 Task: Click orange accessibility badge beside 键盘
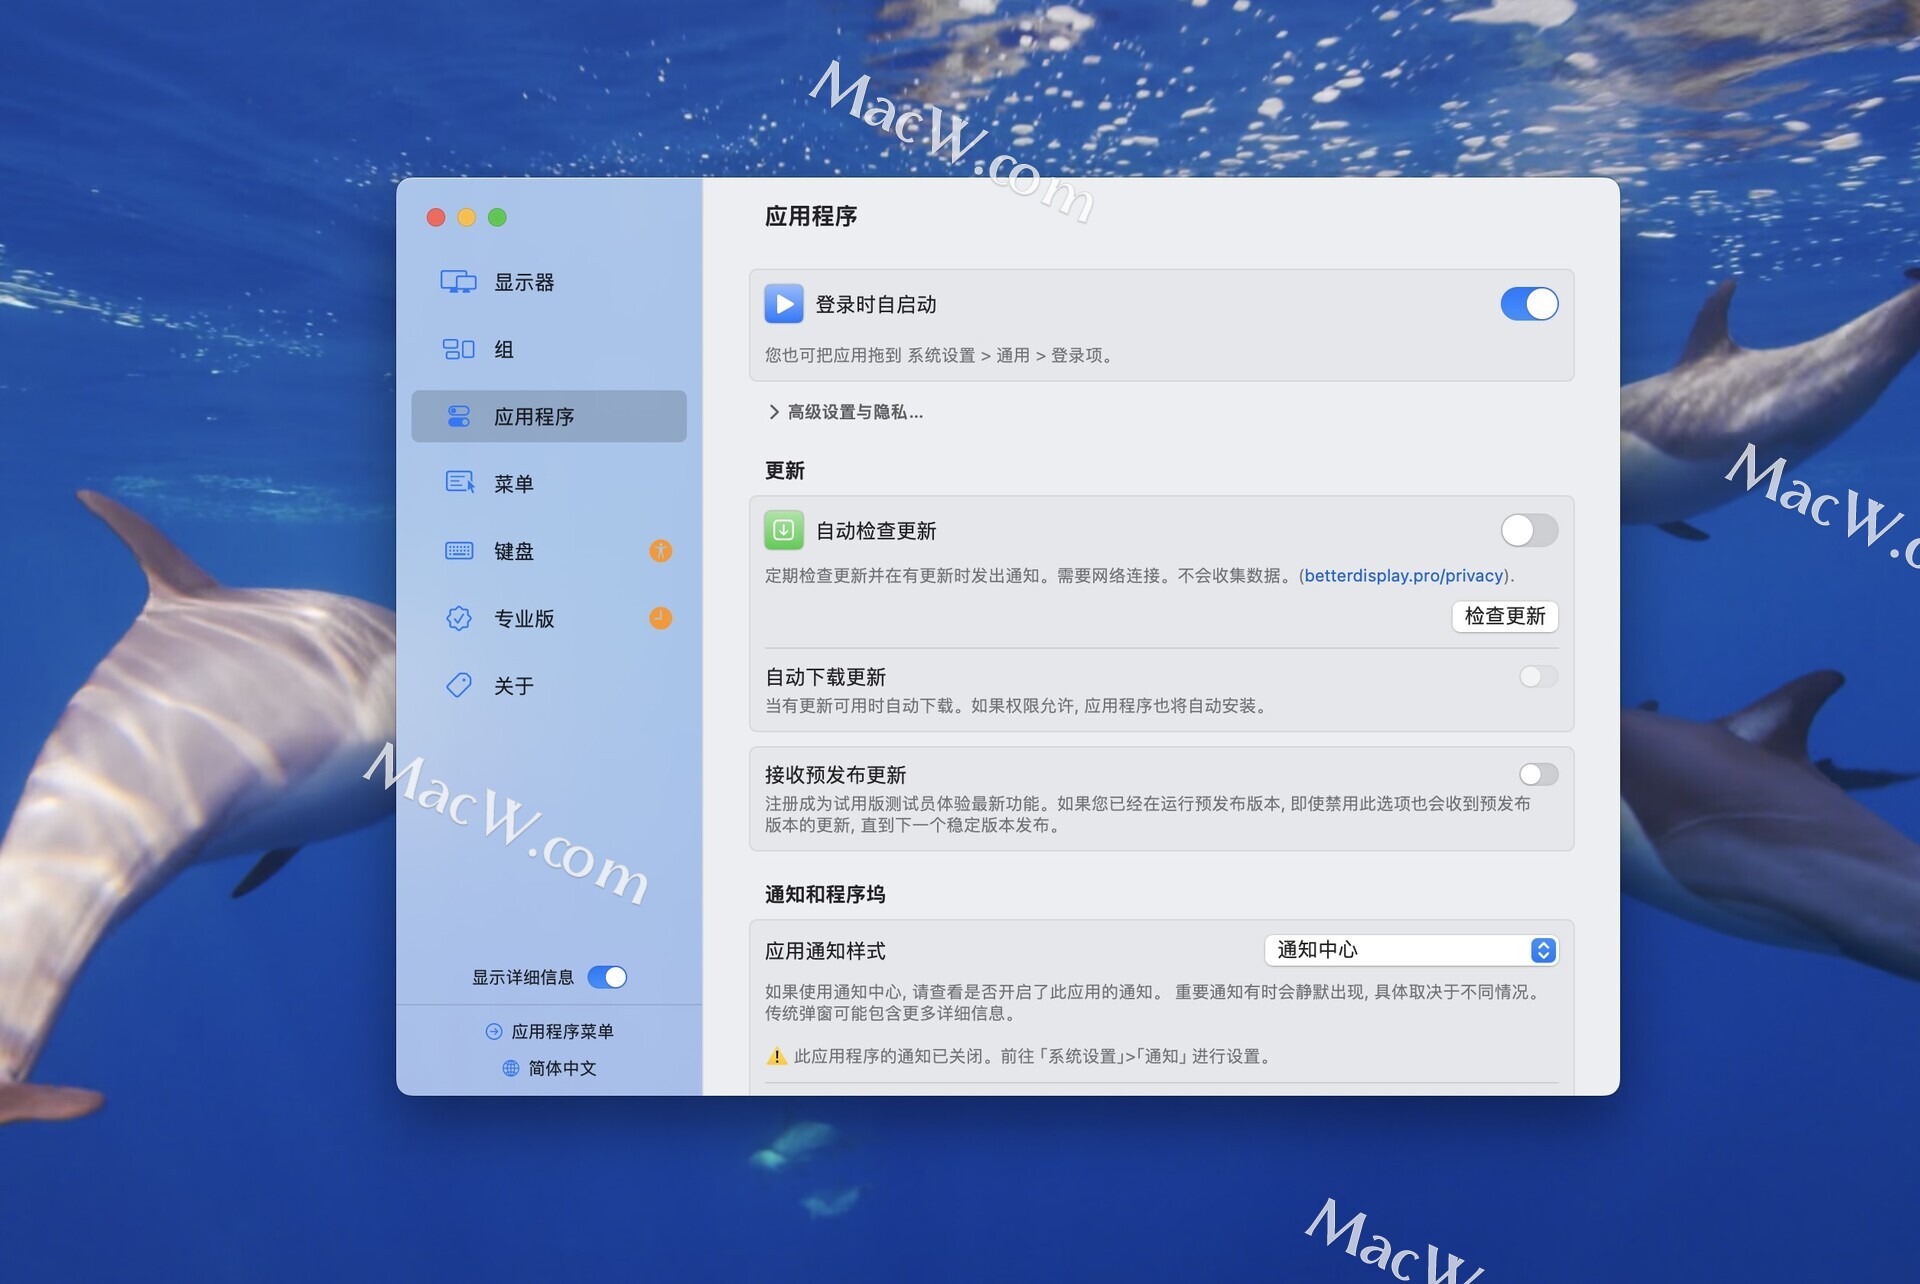660,551
